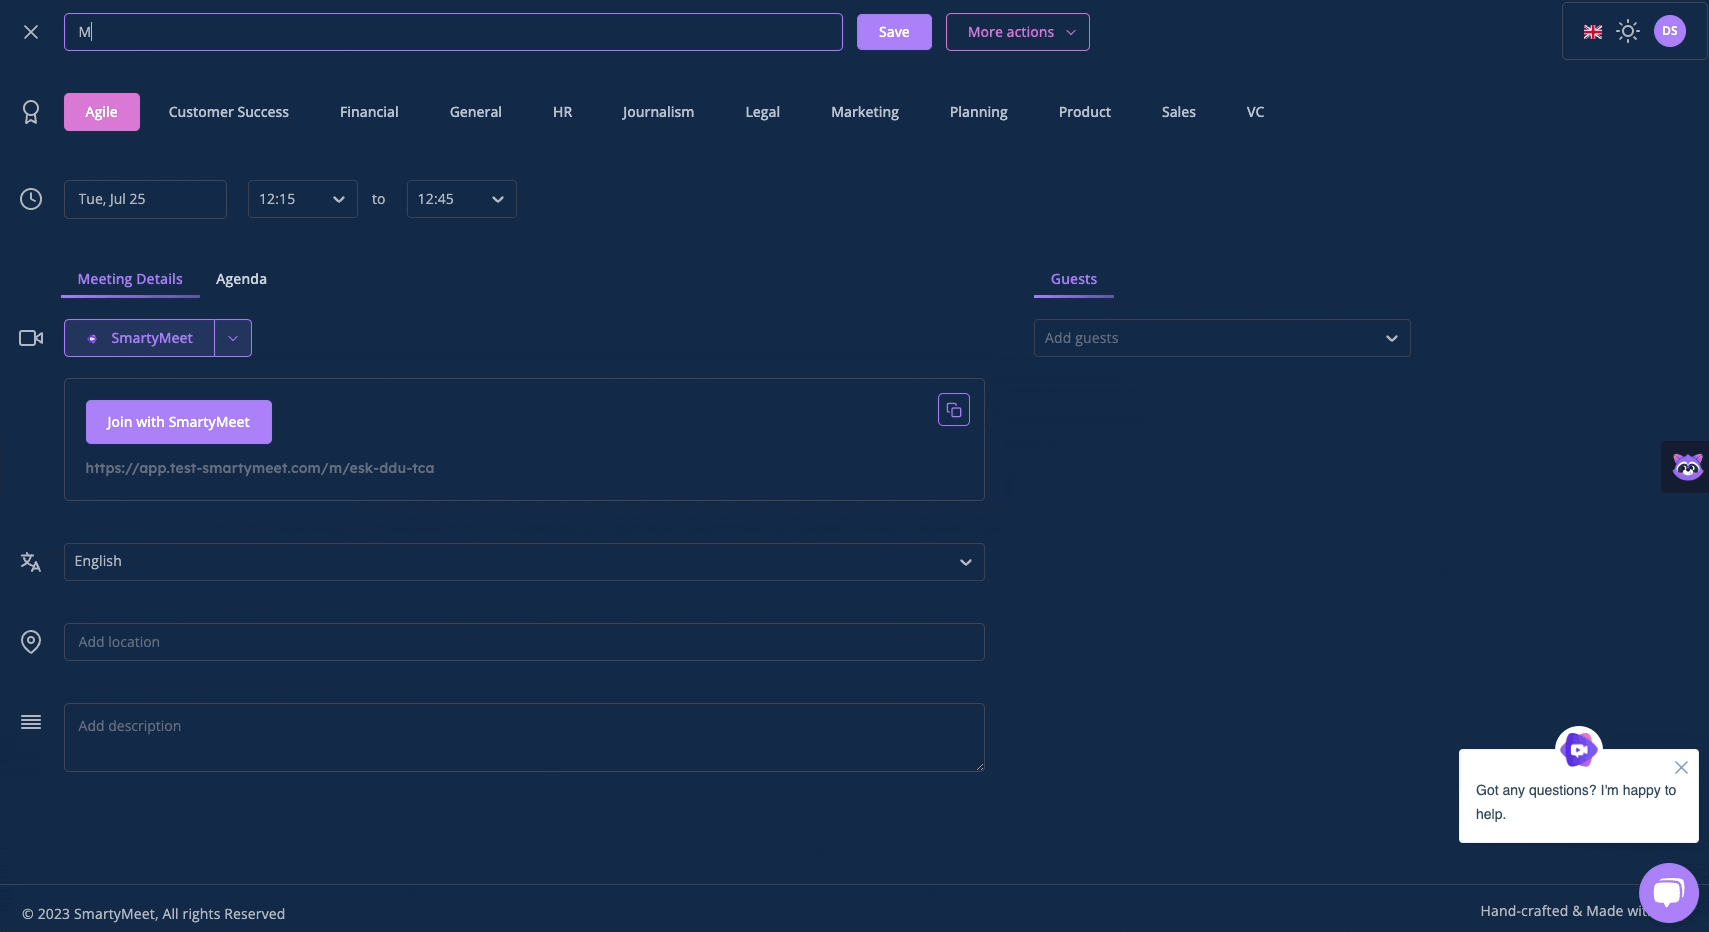The width and height of the screenshot is (1709, 932).
Task: Select the Agile category
Action: tap(102, 112)
